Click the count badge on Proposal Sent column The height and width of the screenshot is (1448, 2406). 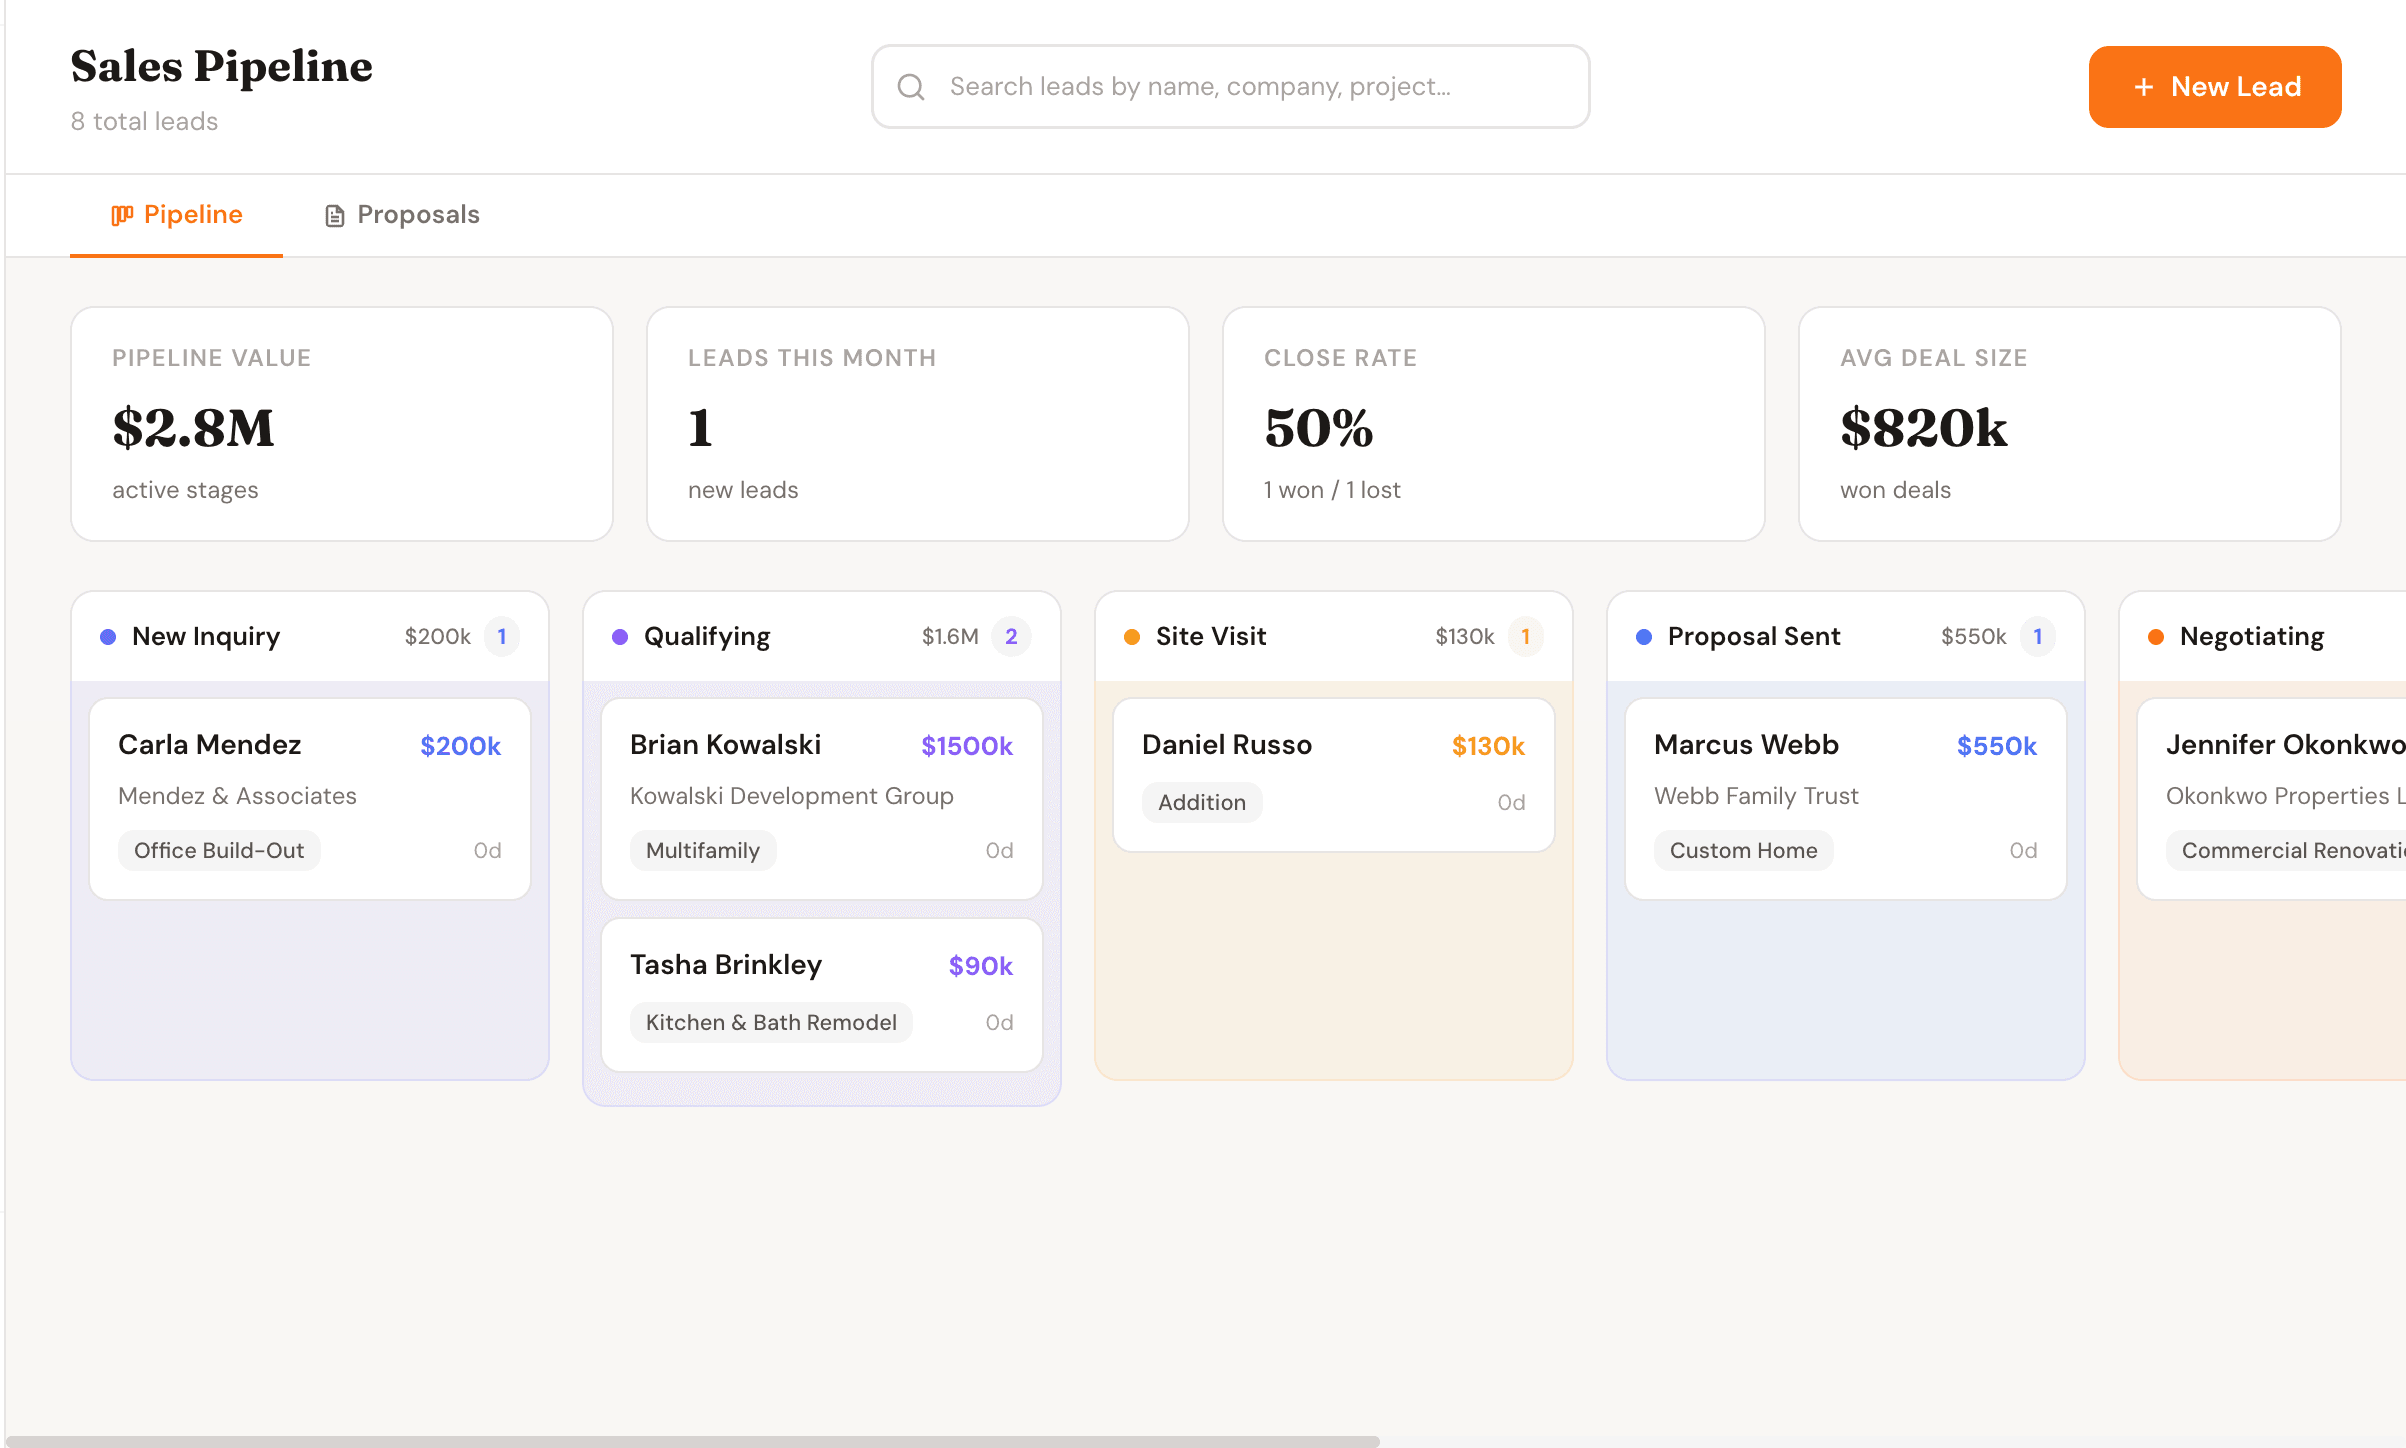pyautogui.click(x=2037, y=636)
